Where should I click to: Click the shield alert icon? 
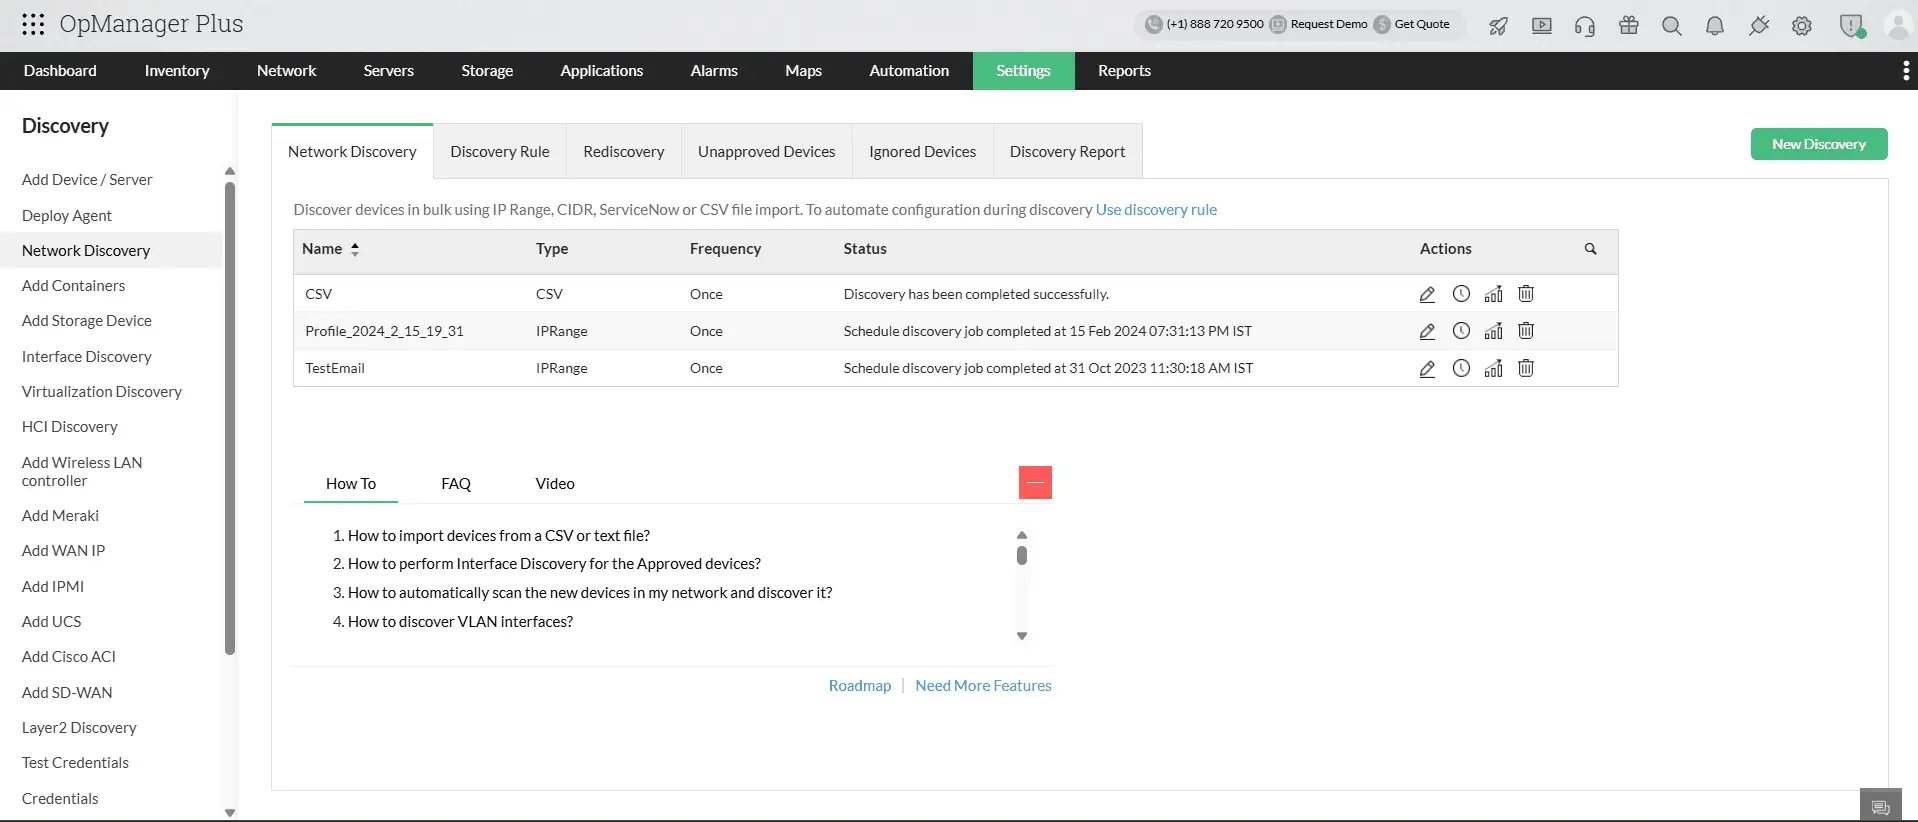[1852, 26]
